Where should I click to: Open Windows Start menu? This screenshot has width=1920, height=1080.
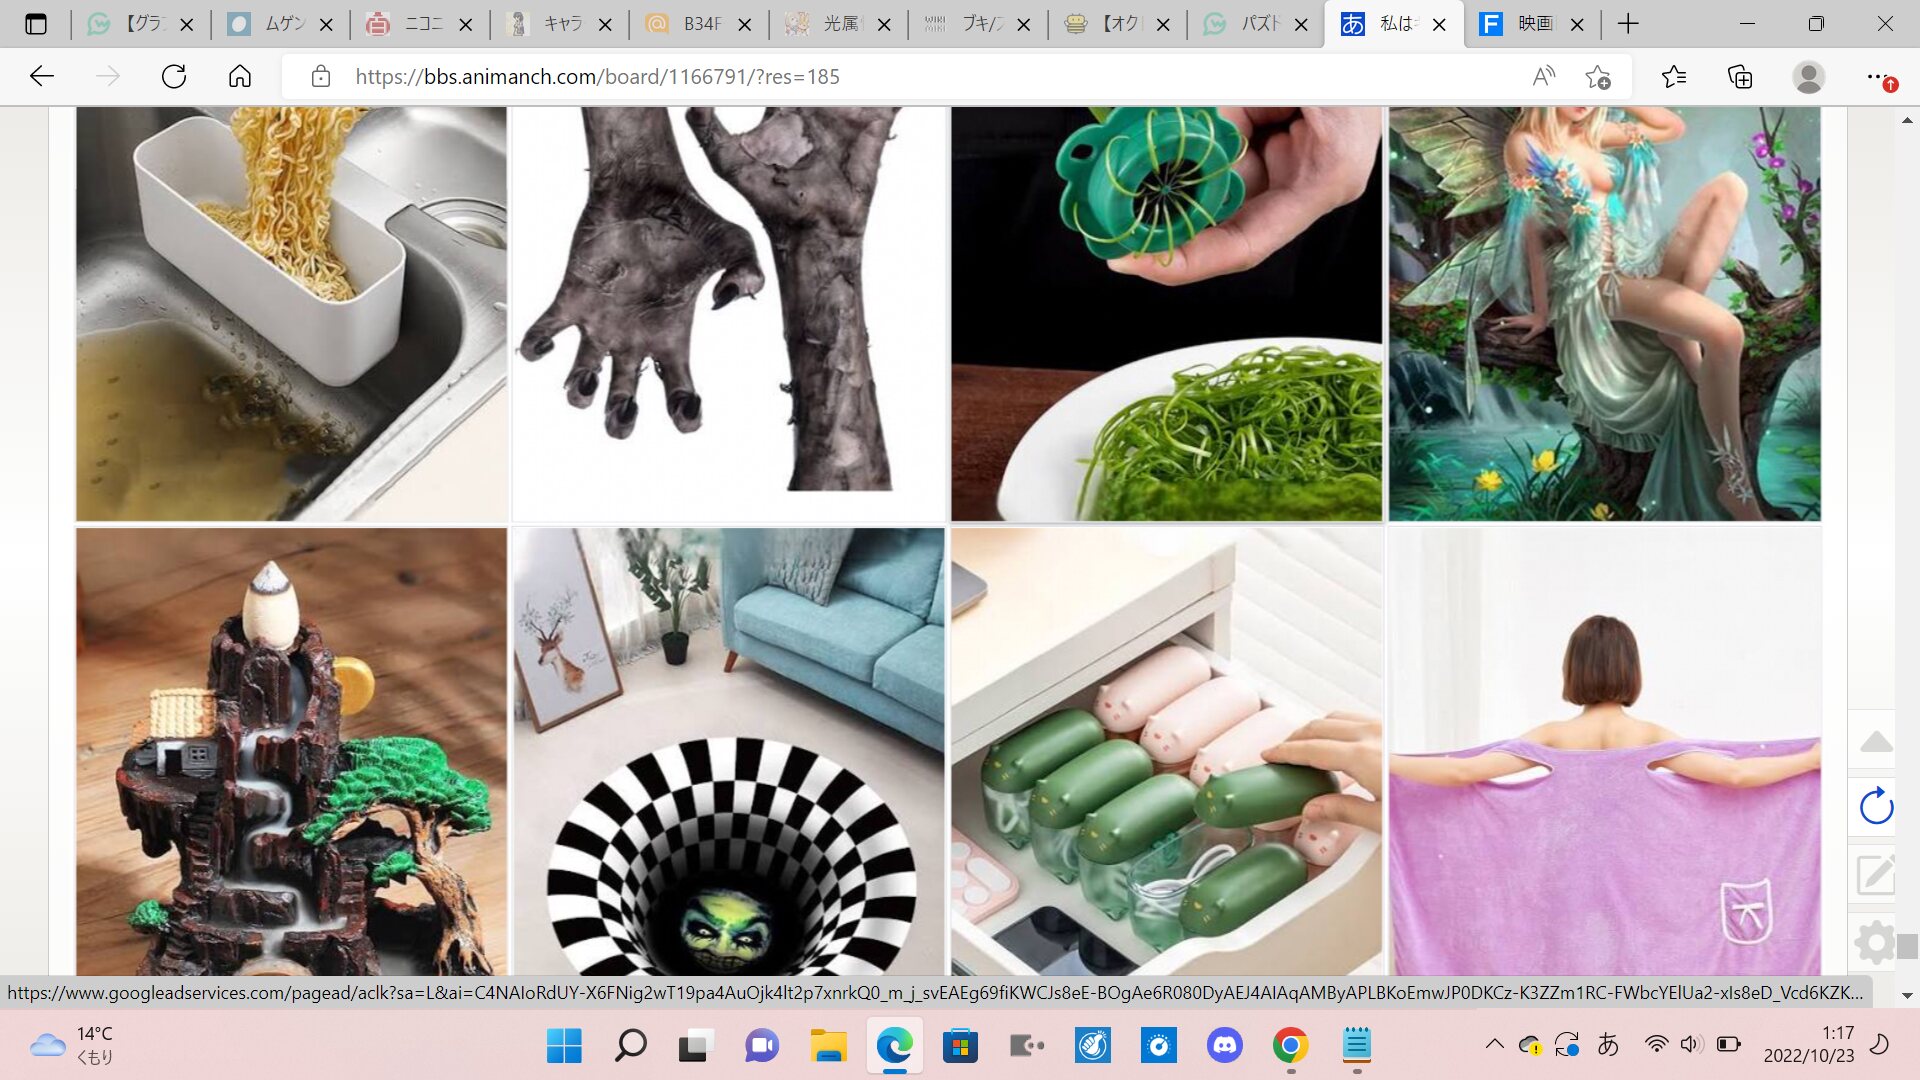point(564,1046)
